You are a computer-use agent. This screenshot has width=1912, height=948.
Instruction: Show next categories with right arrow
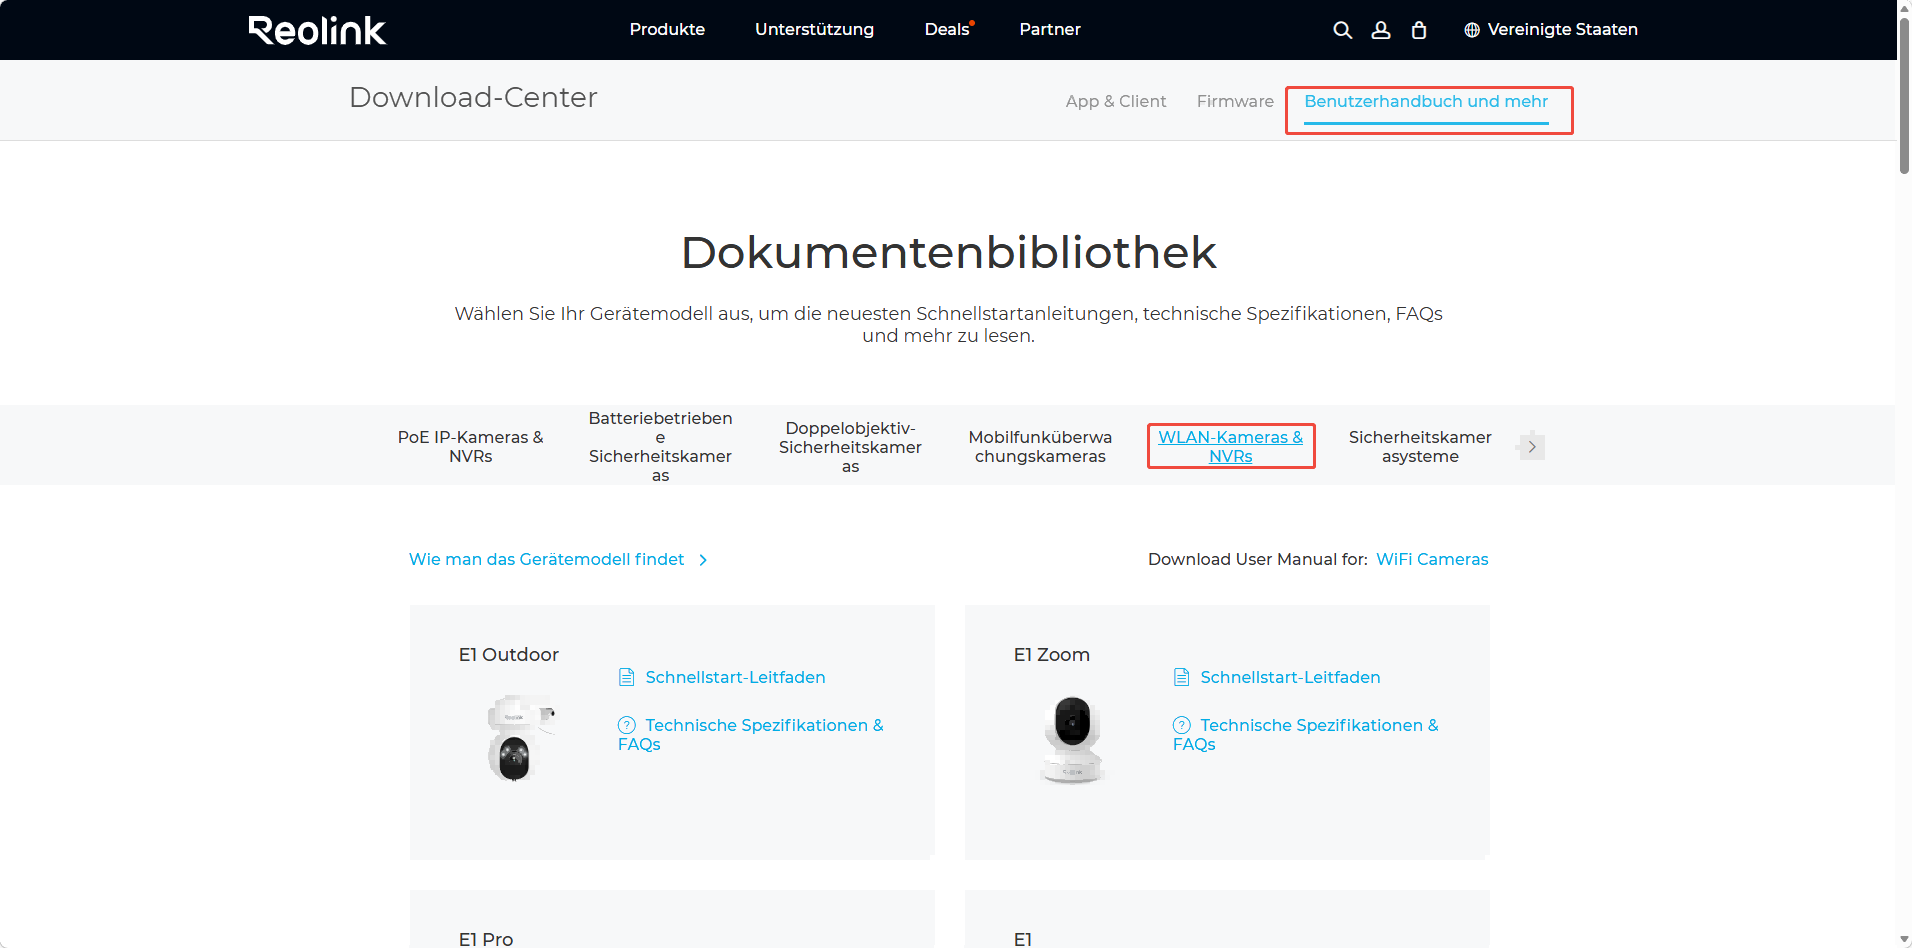[1531, 446]
